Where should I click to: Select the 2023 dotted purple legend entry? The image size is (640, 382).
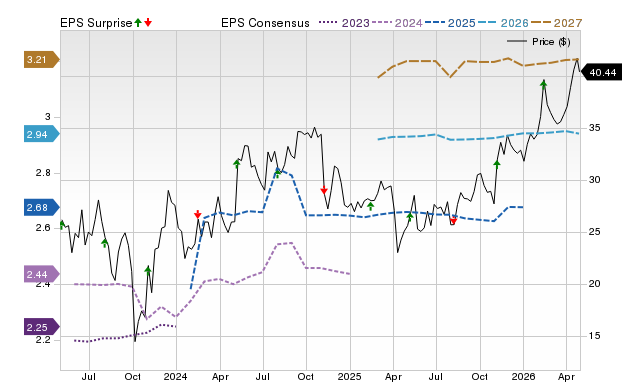pyautogui.click(x=344, y=23)
